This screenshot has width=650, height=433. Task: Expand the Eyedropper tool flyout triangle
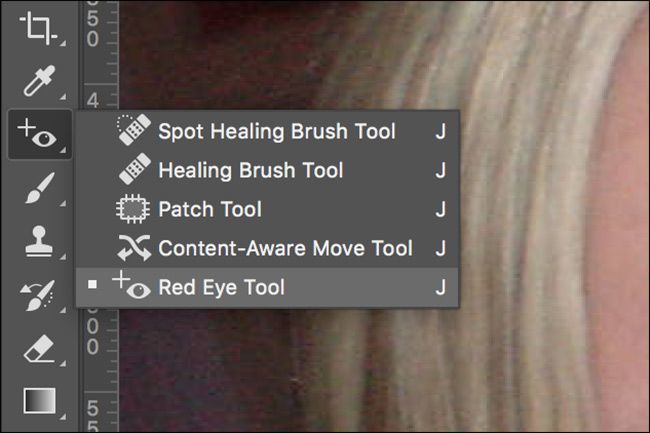(x=63, y=97)
